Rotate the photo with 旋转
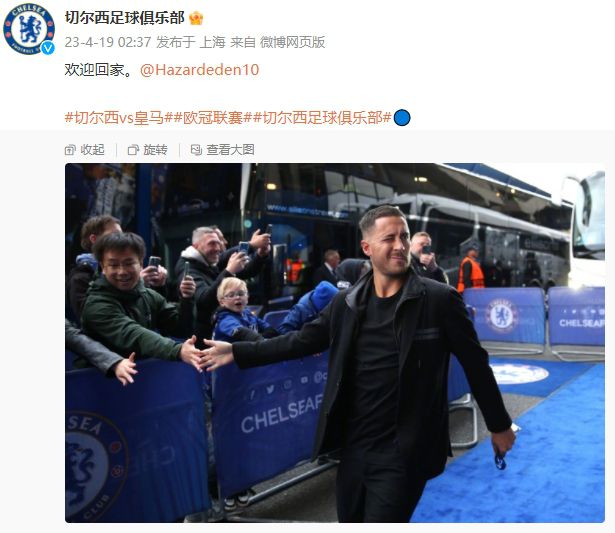The image size is (615, 533). point(147,150)
